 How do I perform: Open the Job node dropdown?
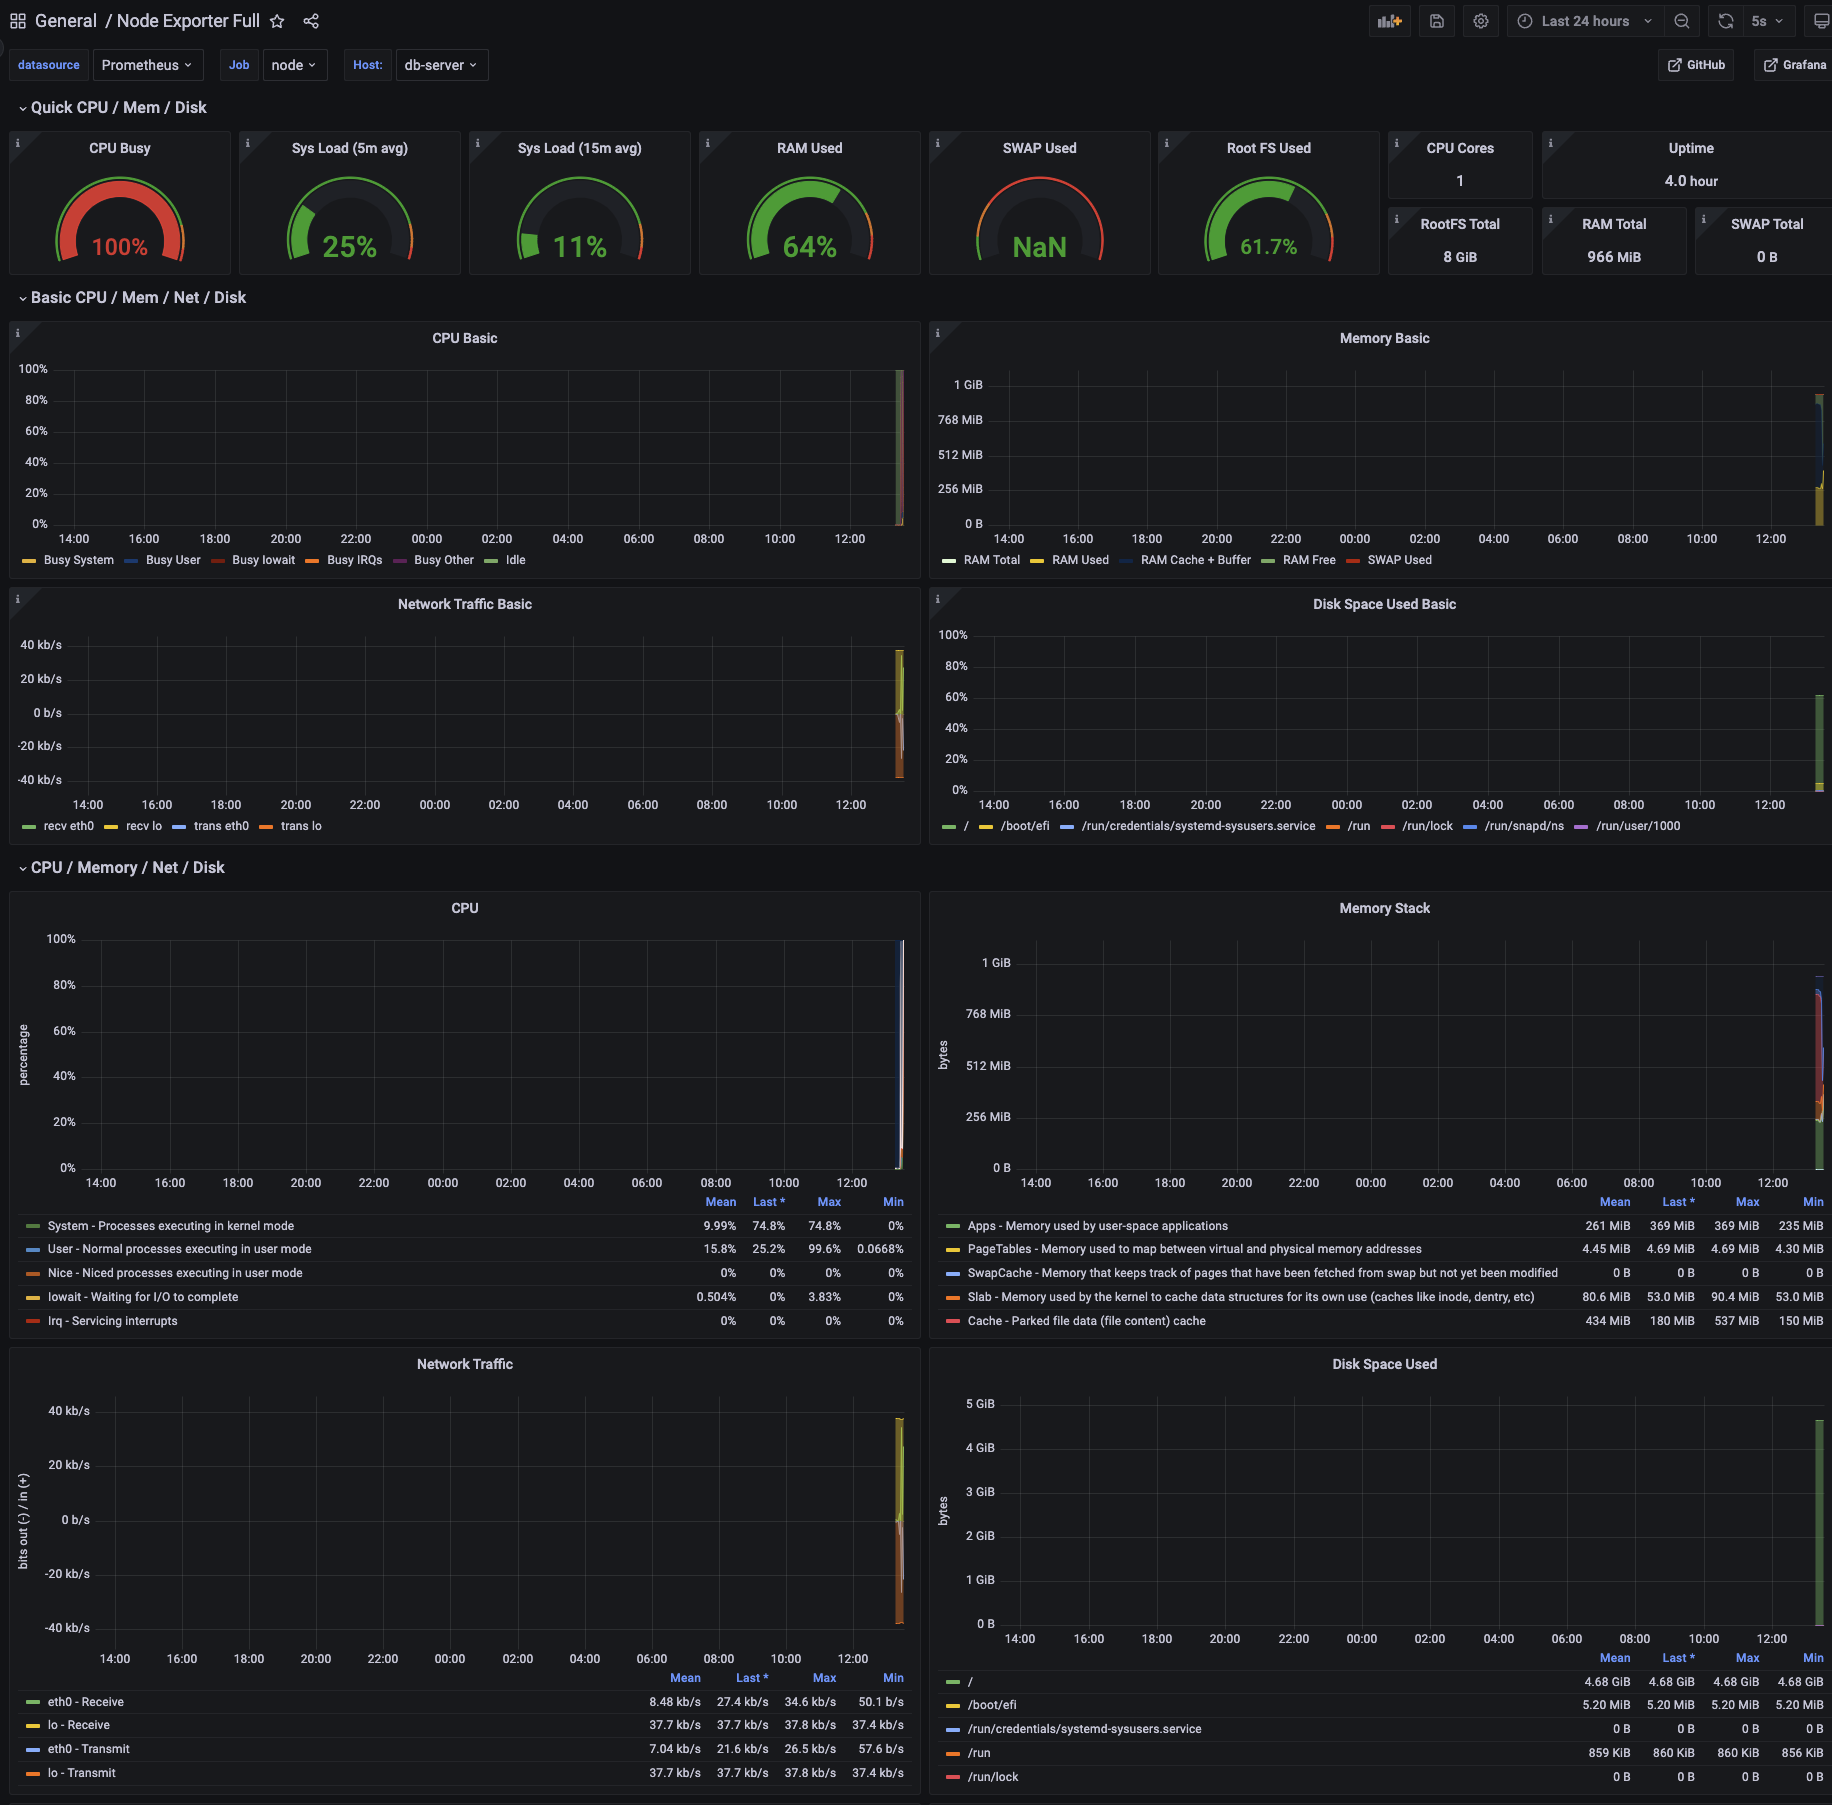(x=294, y=65)
